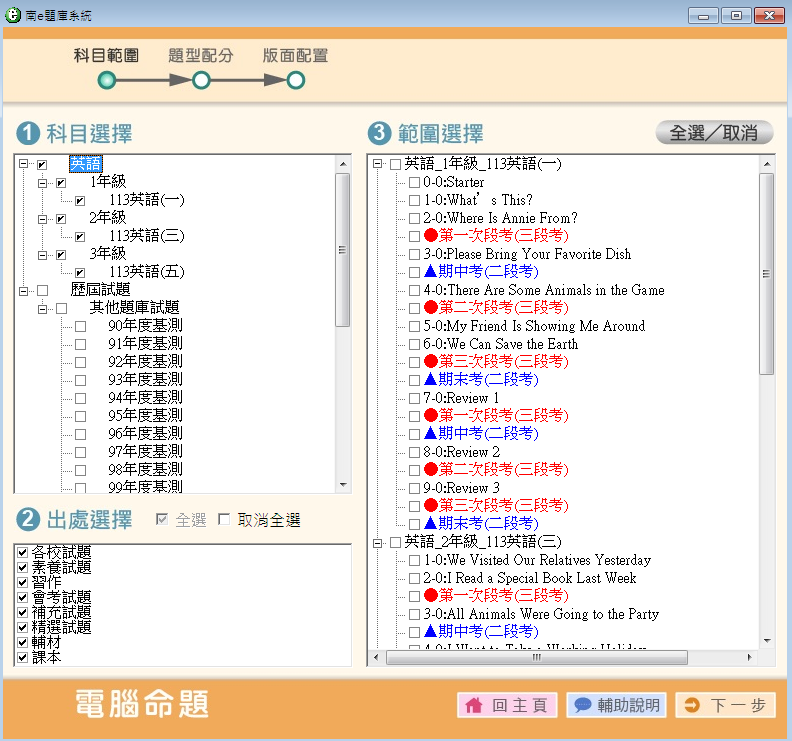Click the 科目範圍 step circle icon
The width and height of the screenshot is (792, 741).
coord(107,80)
